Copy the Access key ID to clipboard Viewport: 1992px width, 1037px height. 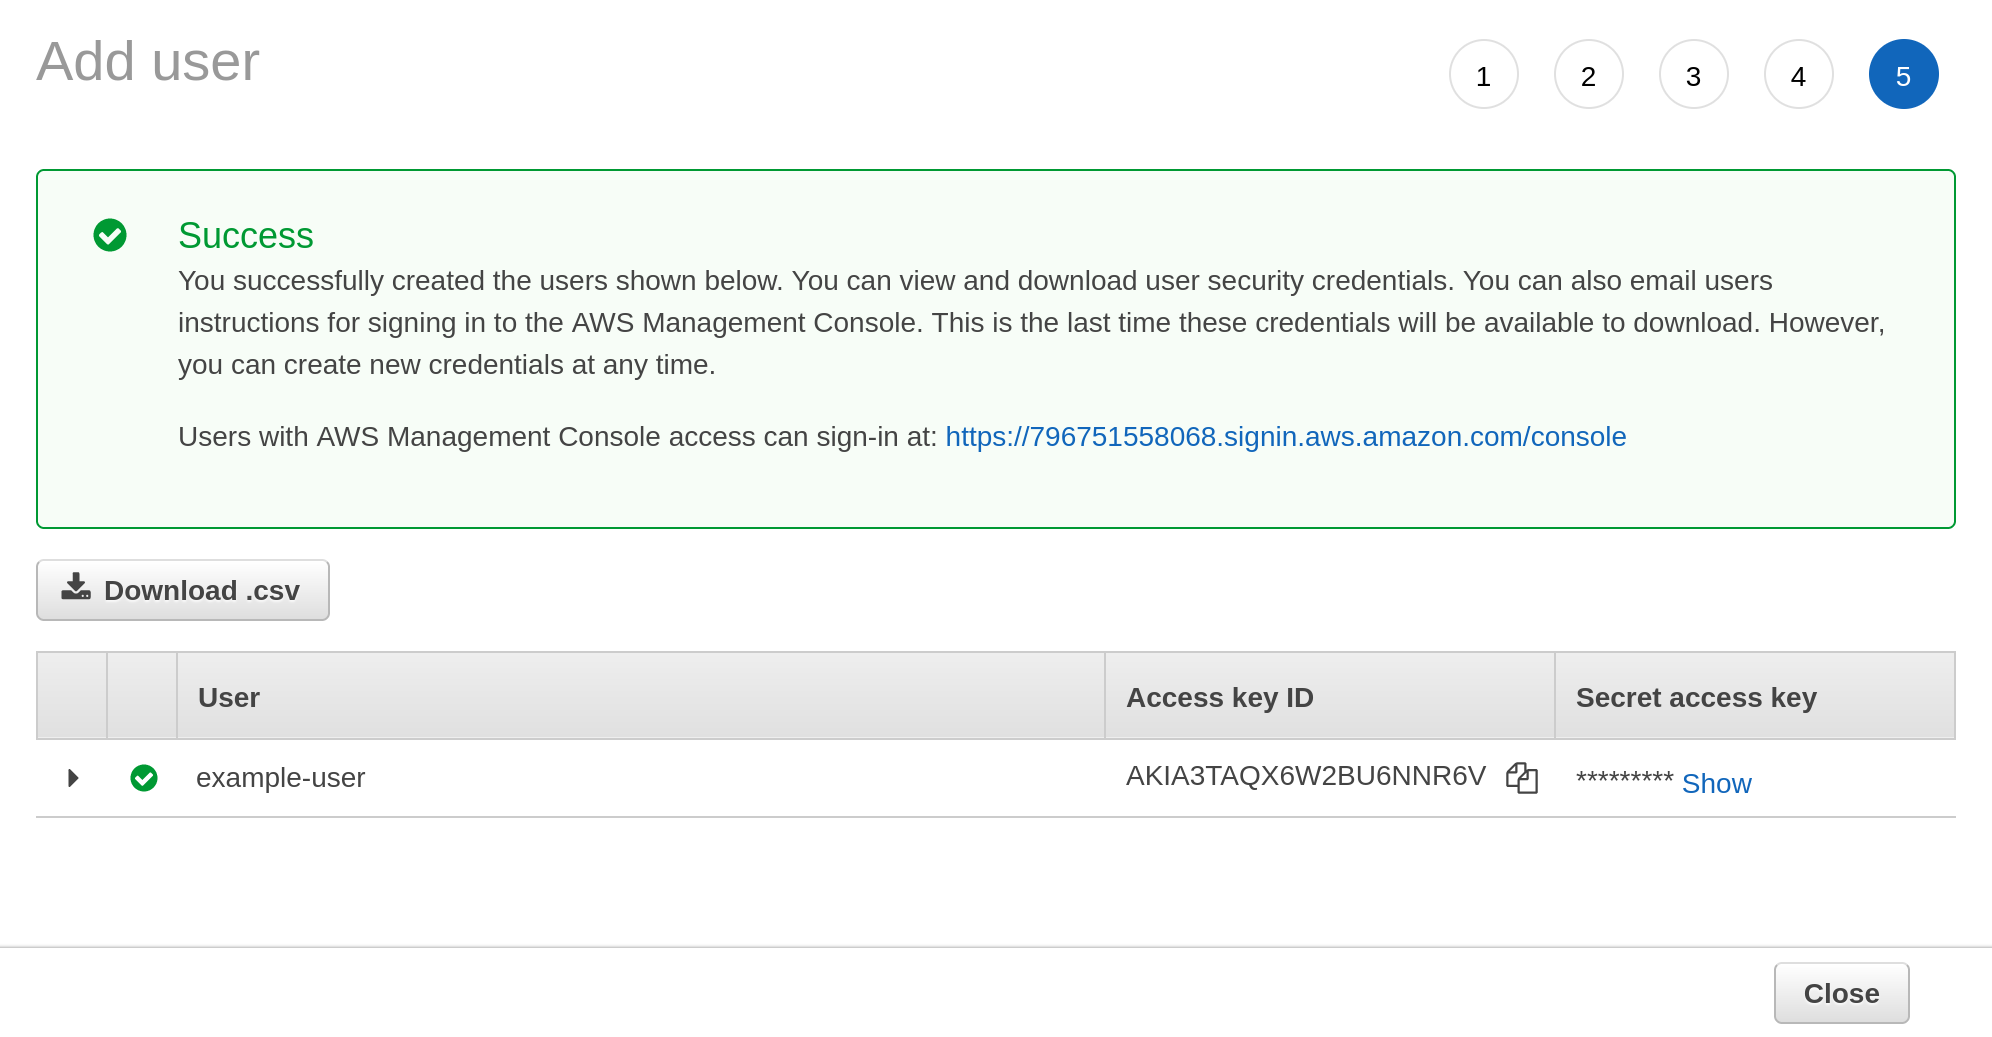coord(1521,778)
